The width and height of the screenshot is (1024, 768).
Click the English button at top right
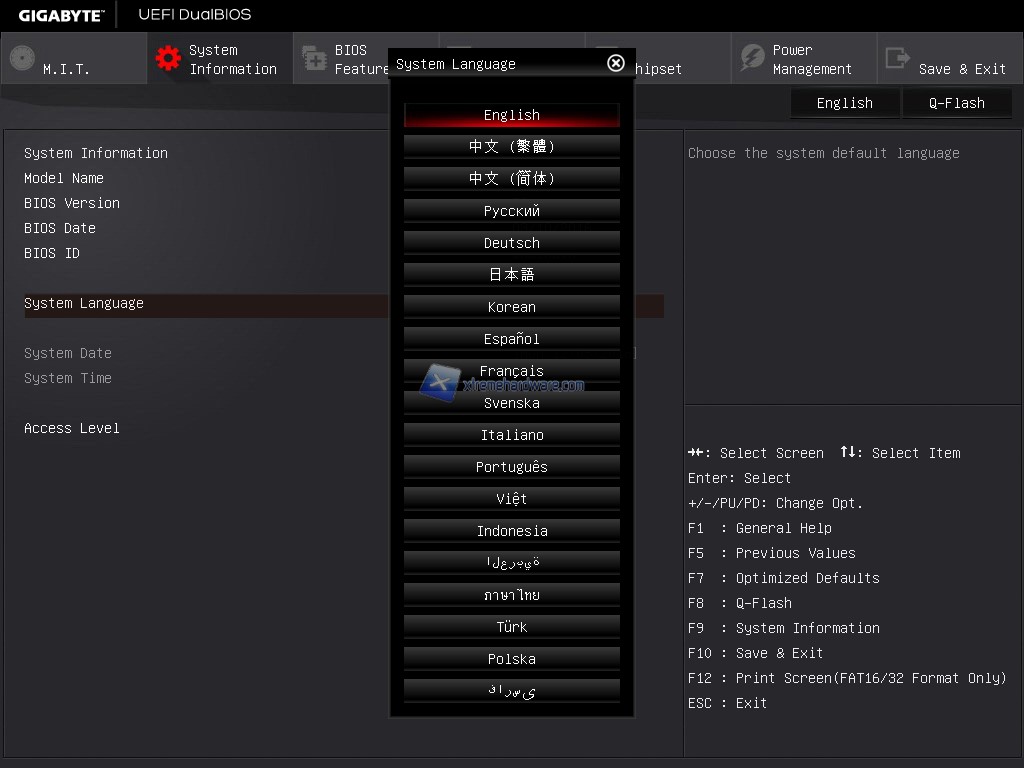844,103
